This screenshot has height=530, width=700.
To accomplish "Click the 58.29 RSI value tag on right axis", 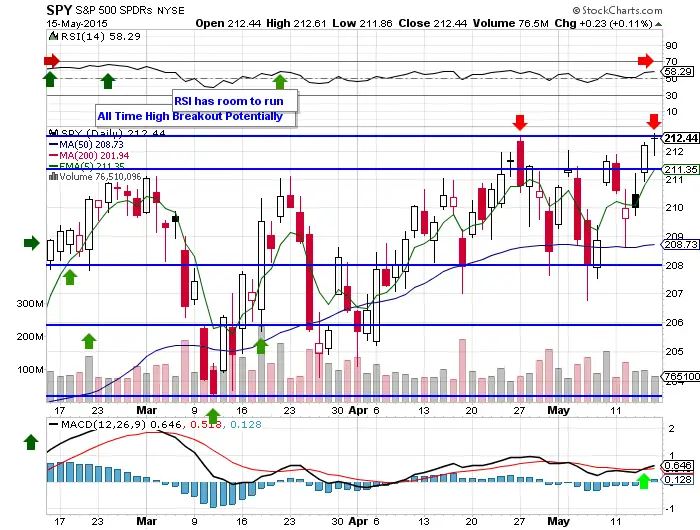I will [678, 71].
